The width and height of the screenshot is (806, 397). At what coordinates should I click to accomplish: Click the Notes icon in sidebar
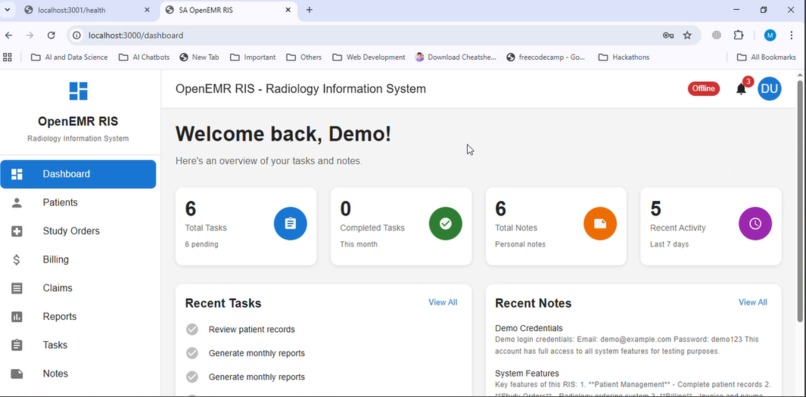[x=17, y=374]
